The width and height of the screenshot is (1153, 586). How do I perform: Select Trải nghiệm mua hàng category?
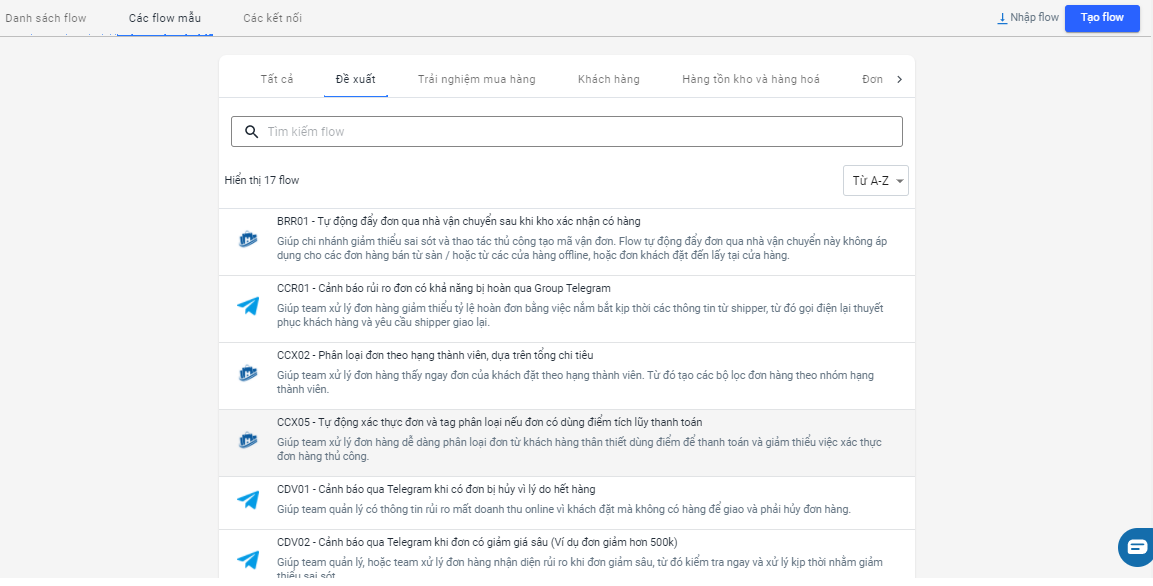pyautogui.click(x=476, y=79)
